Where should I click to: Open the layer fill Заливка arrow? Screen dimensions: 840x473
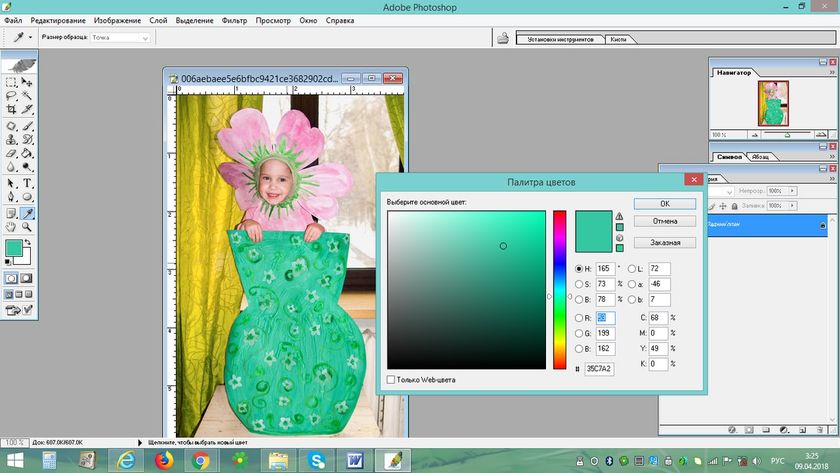[x=792, y=206]
